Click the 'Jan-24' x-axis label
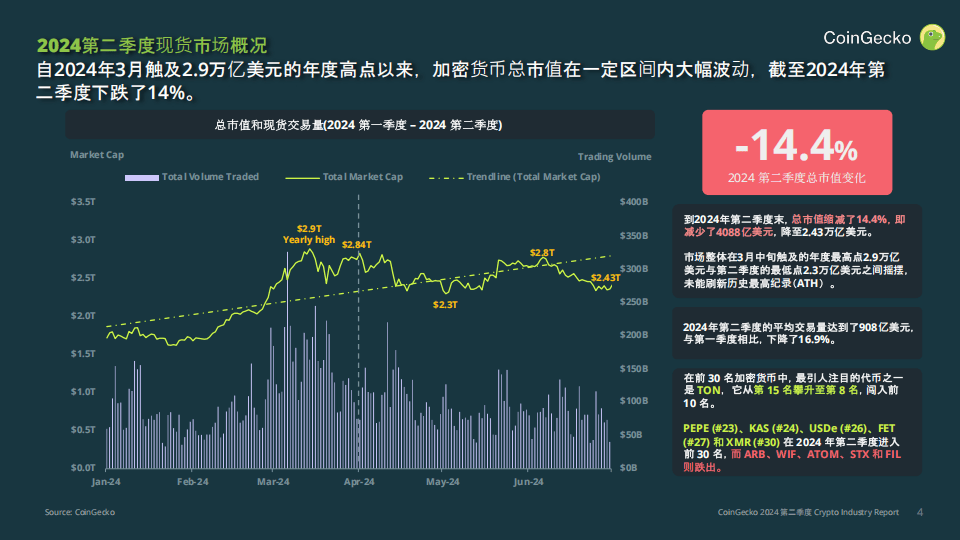960x540 pixels. [x=106, y=482]
